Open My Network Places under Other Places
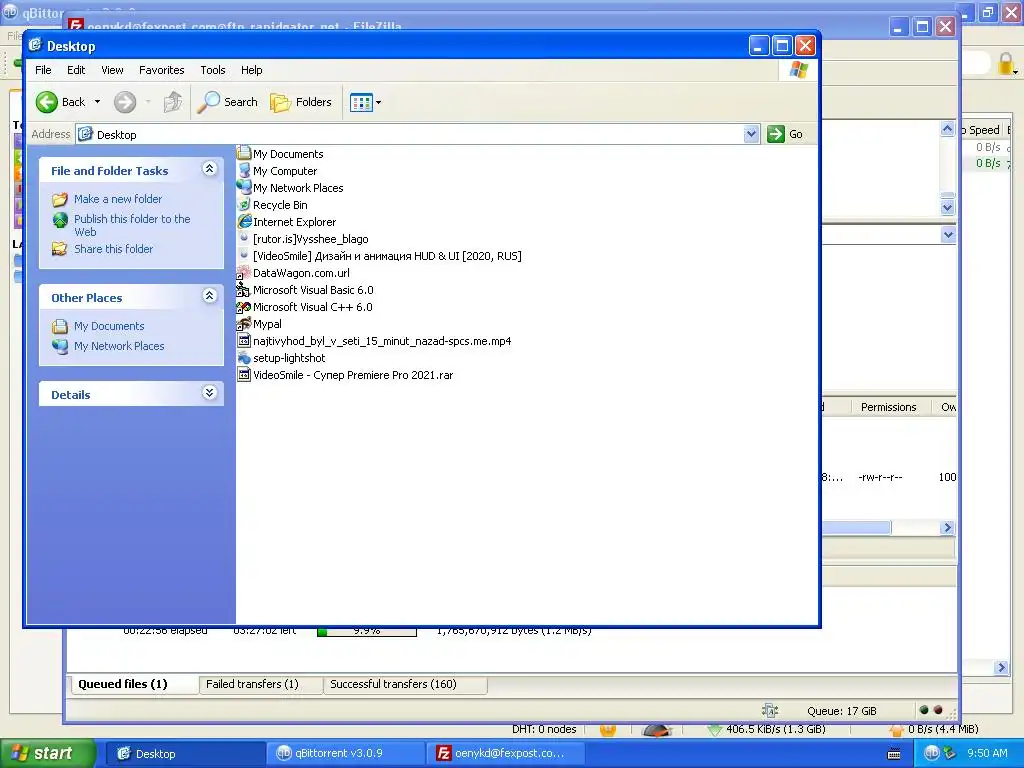1024x768 pixels. pyautogui.click(x=119, y=346)
